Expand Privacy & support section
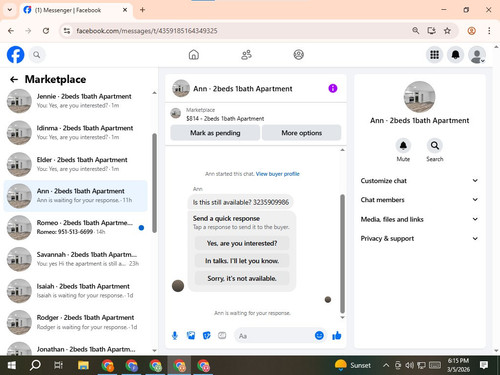Screen dimensions: 500x375 pos(419,238)
